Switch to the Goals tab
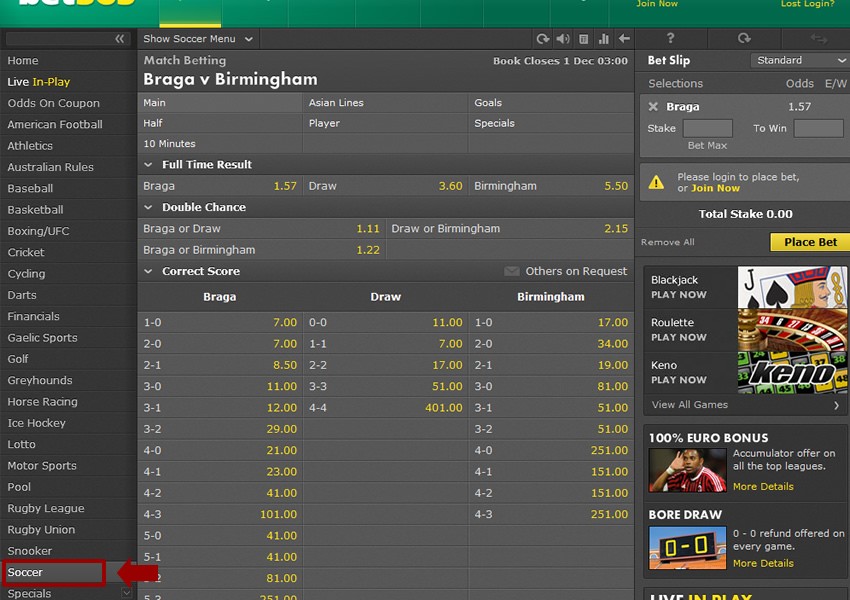This screenshot has height=600, width=850. (551, 102)
